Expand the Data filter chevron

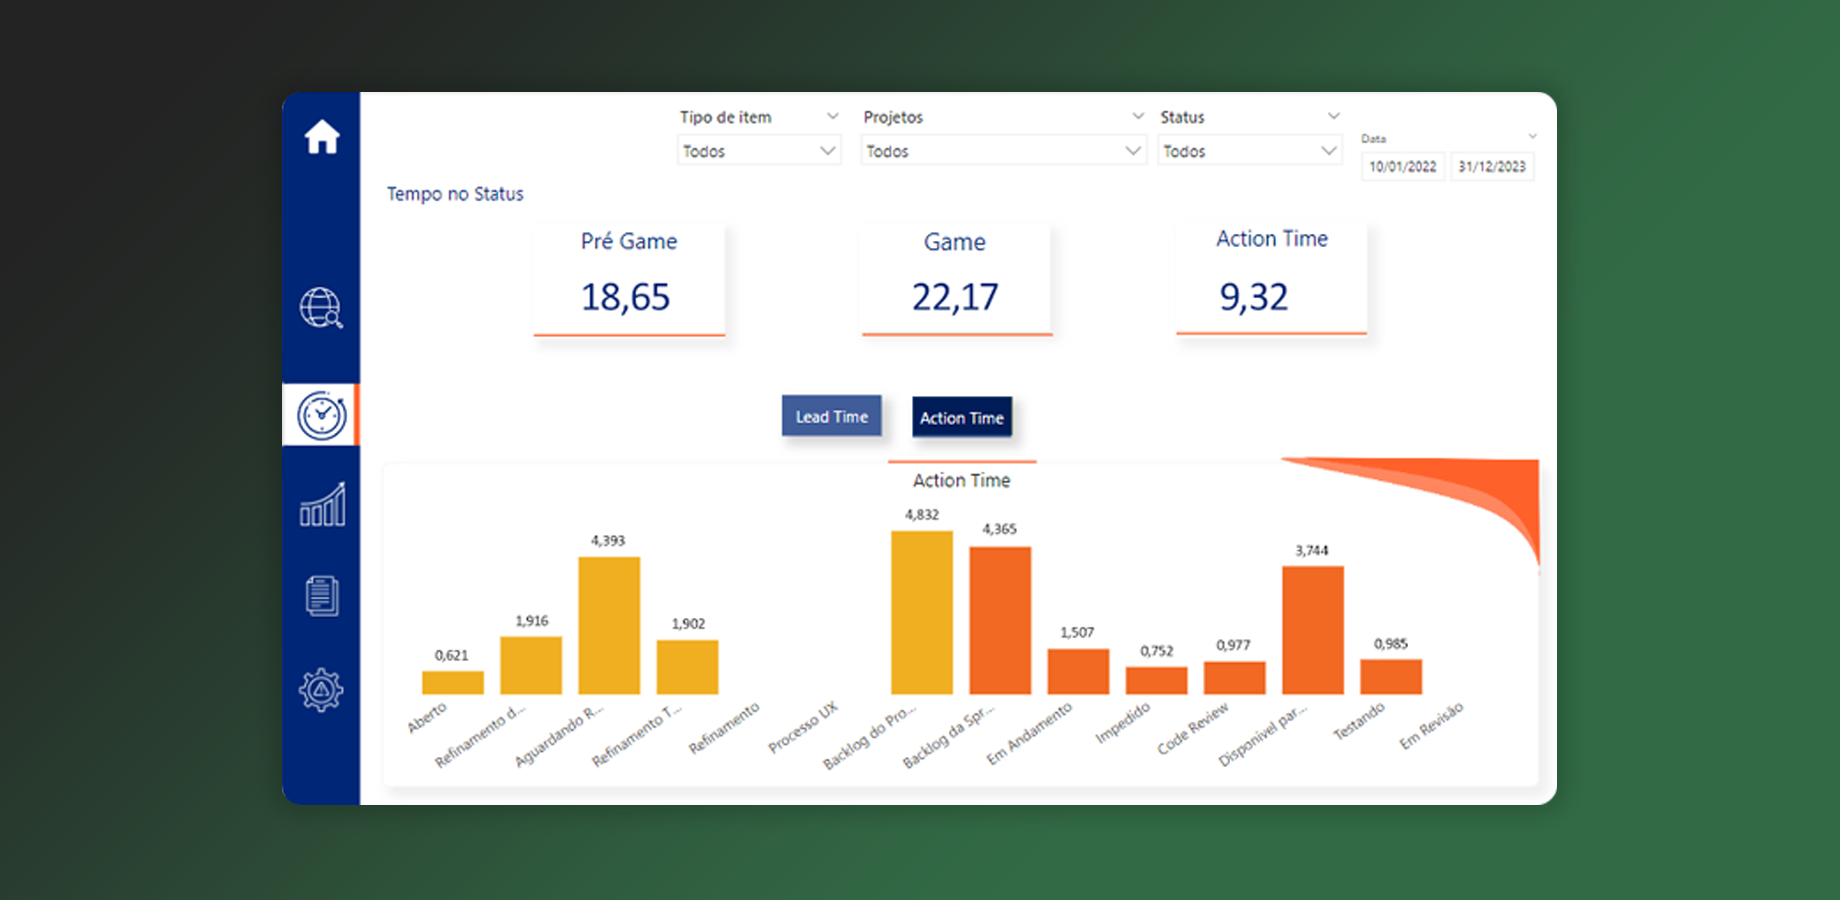[1532, 136]
